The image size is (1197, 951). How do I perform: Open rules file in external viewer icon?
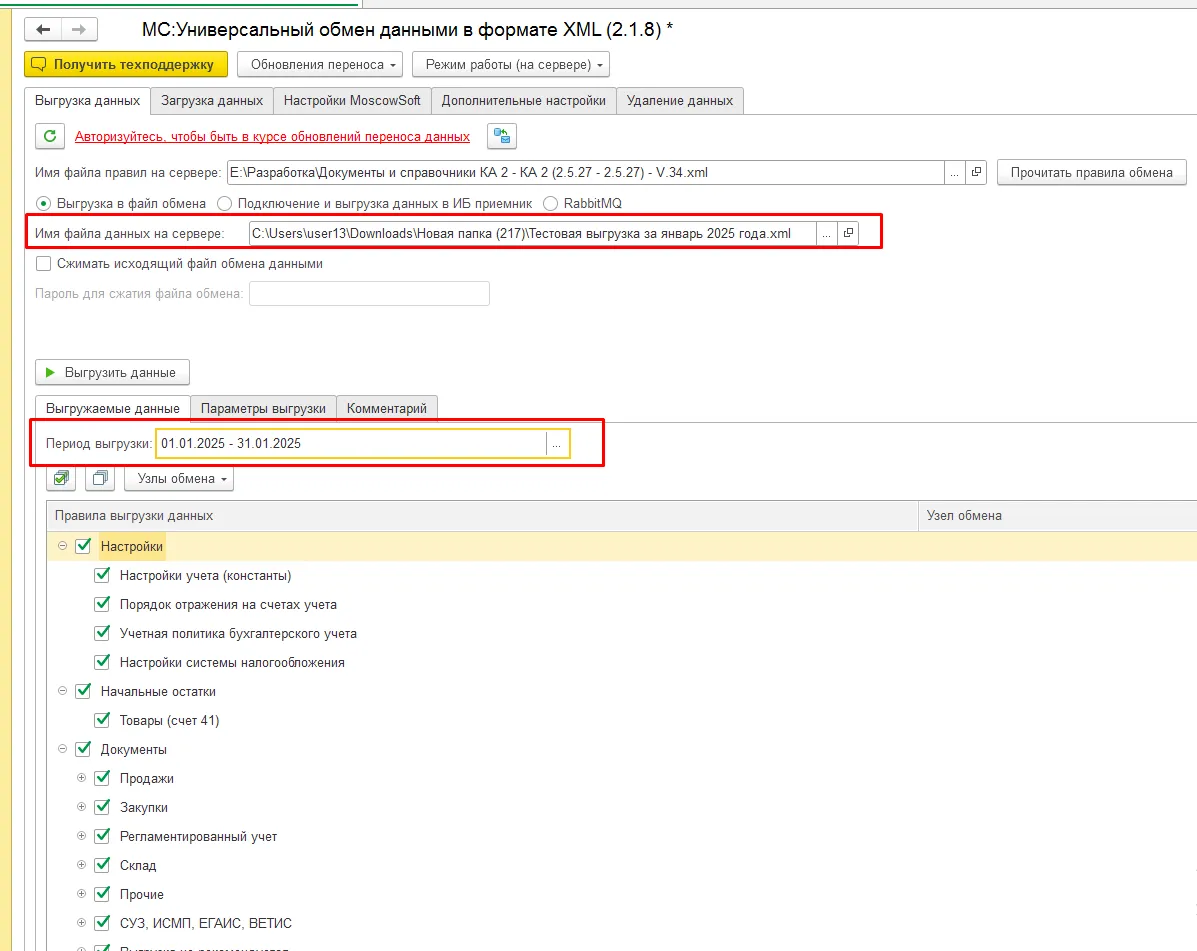976,172
